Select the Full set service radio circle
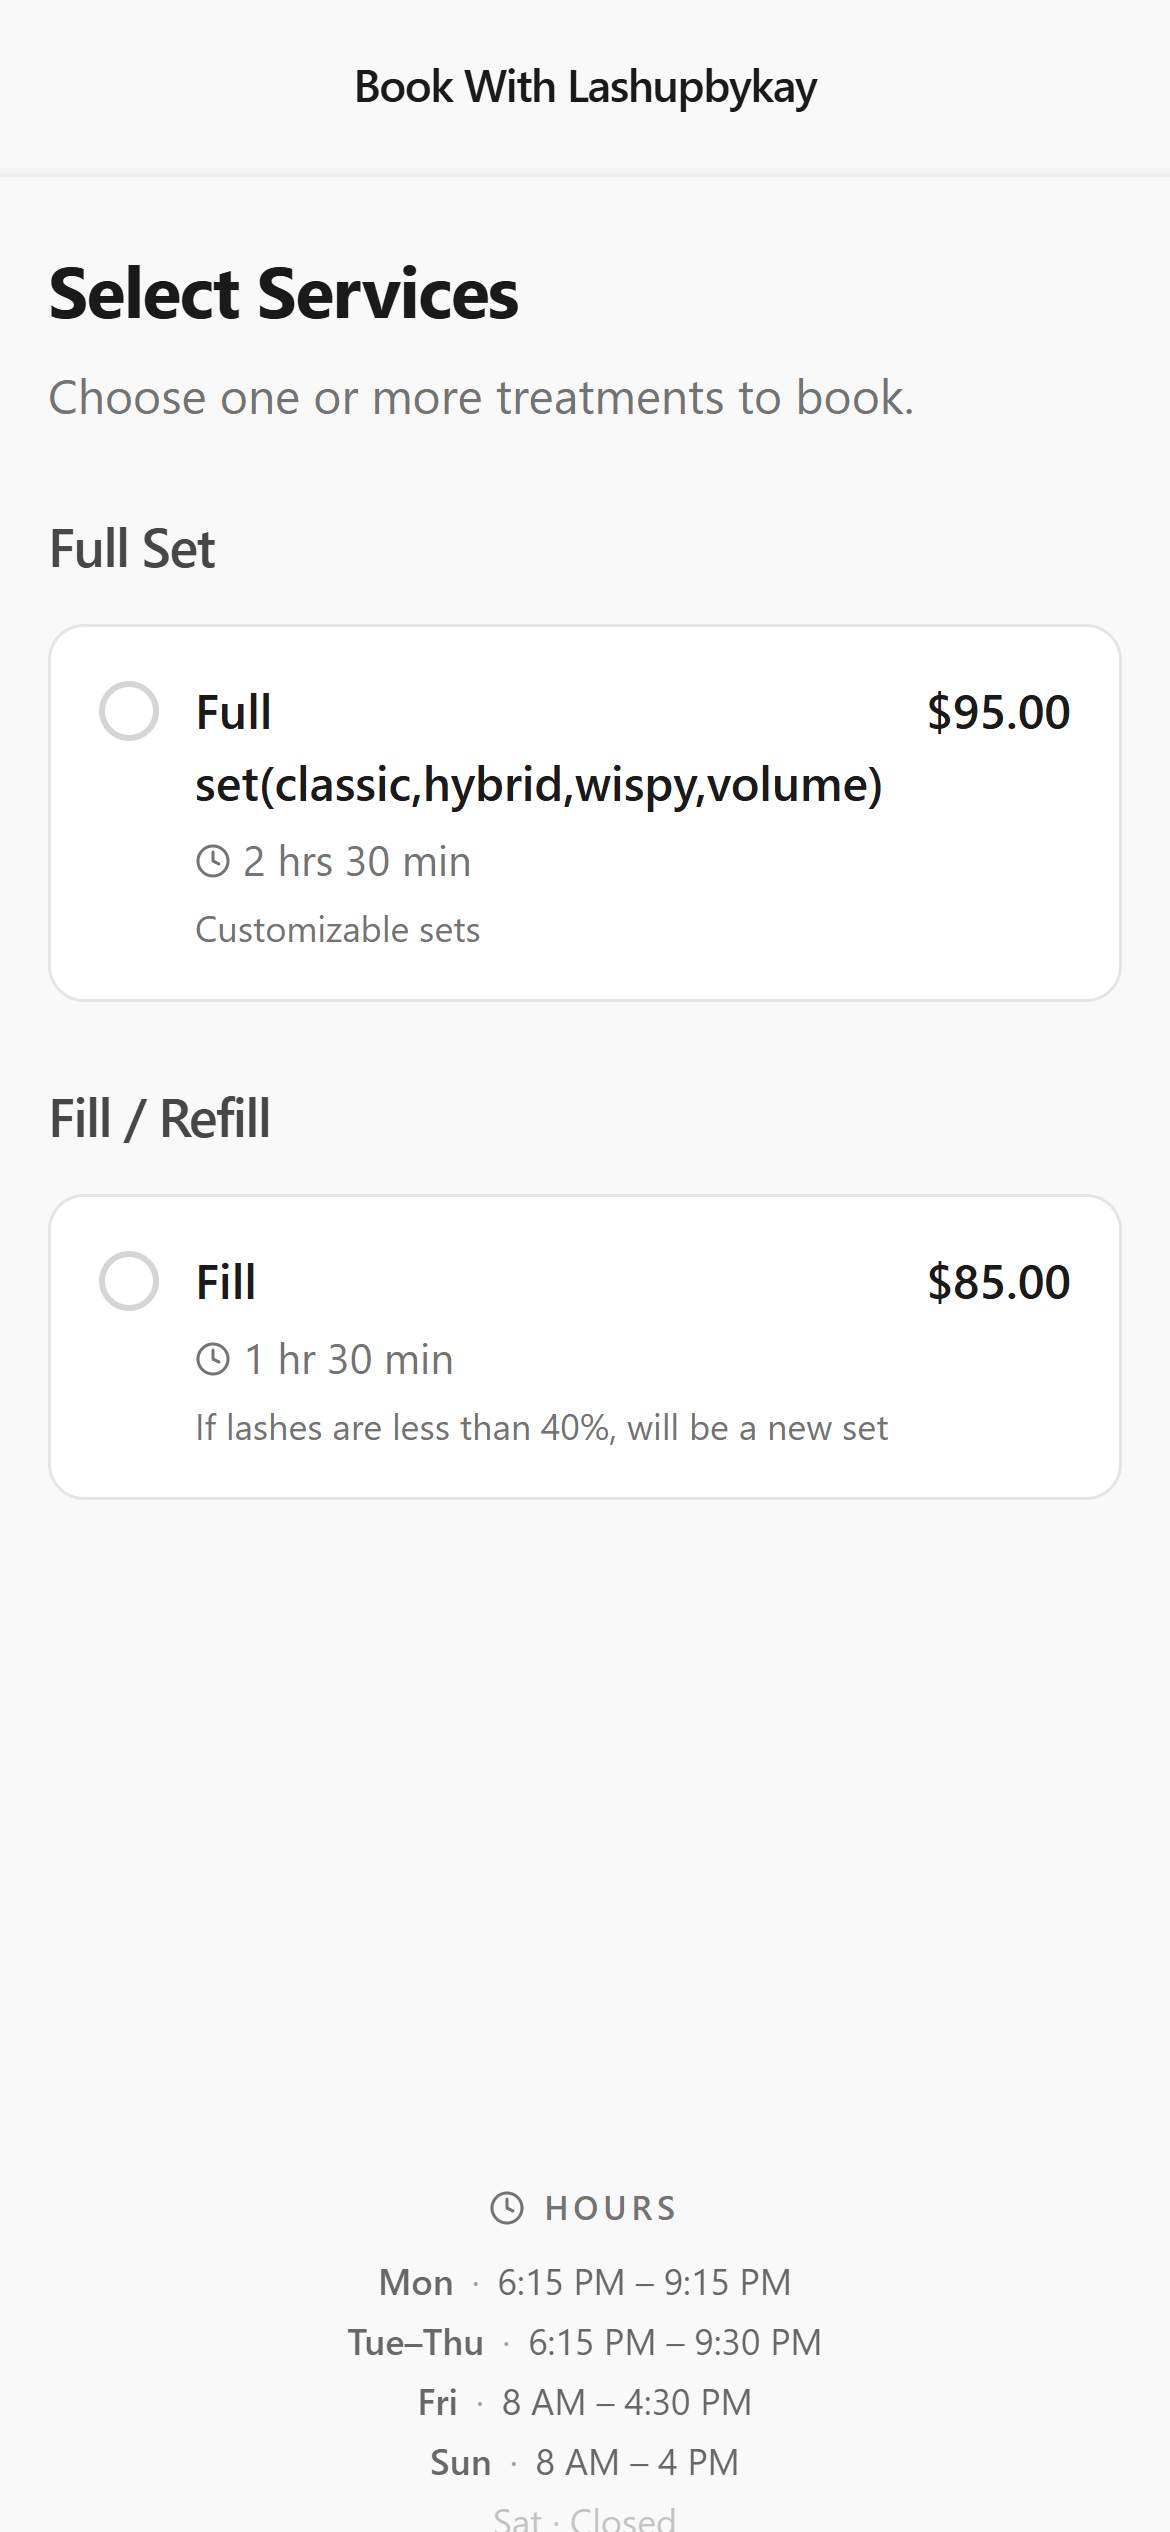1170x2532 pixels. [x=129, y=711]
